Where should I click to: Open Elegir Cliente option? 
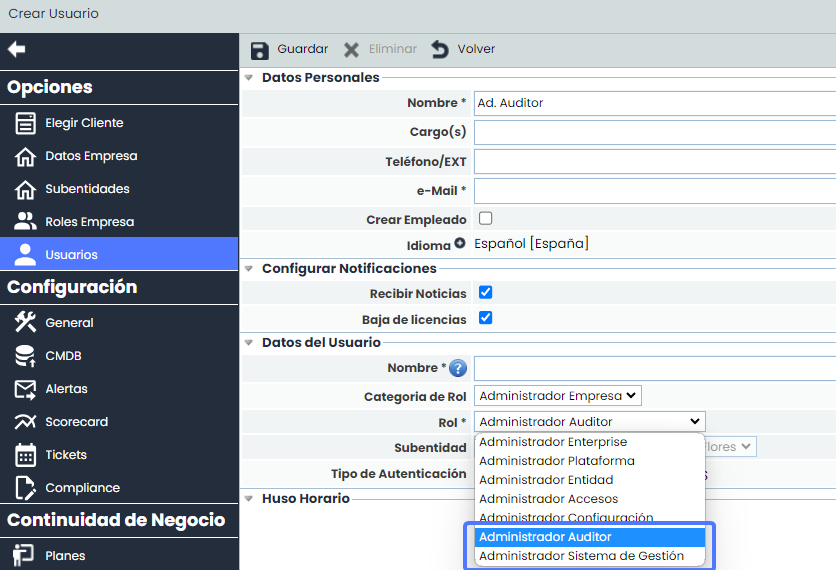[x=84, y=123]
